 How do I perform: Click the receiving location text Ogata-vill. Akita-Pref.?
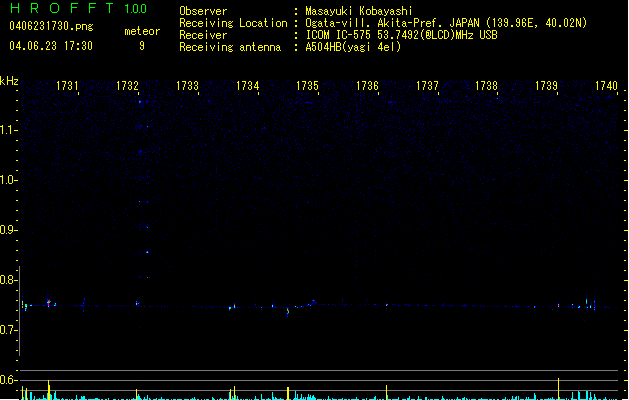click(x=375, y=23)
